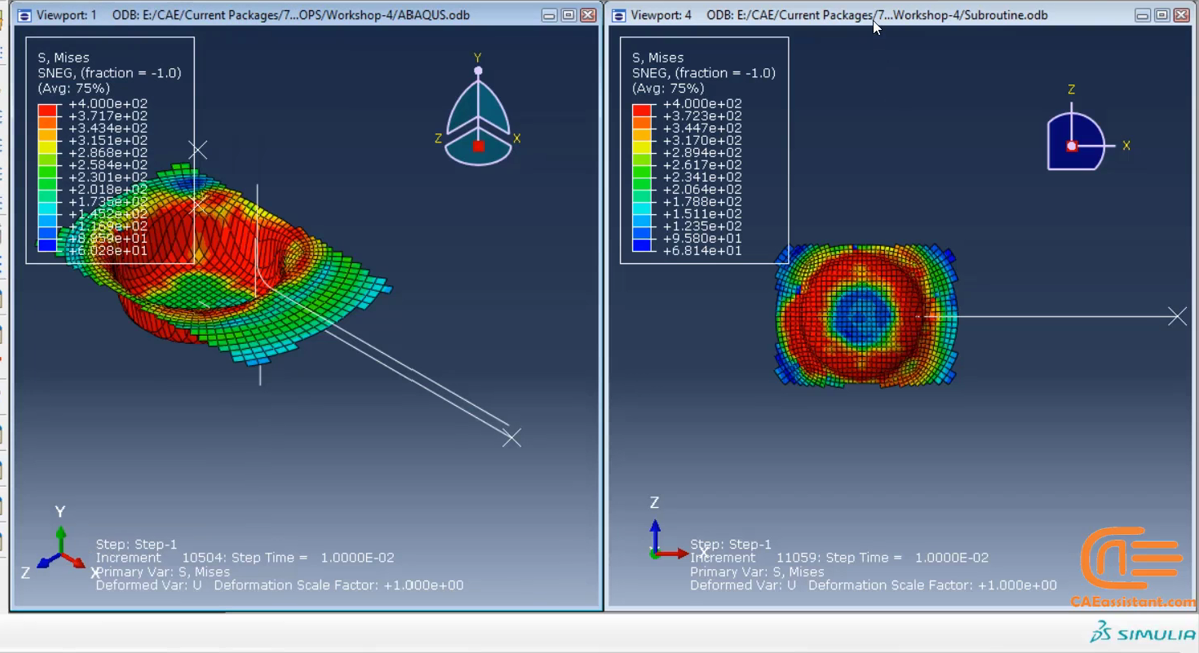The image size is (1199, 653).
Task: Close the Viewport 1 window
Action: (588, 15)
